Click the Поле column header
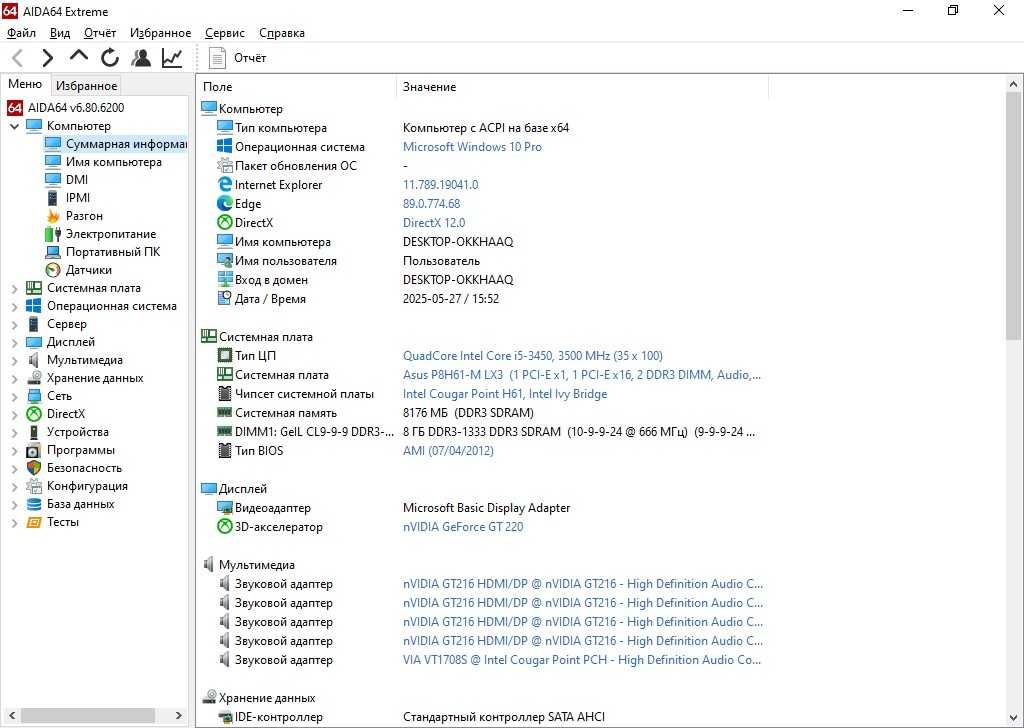 296,87
